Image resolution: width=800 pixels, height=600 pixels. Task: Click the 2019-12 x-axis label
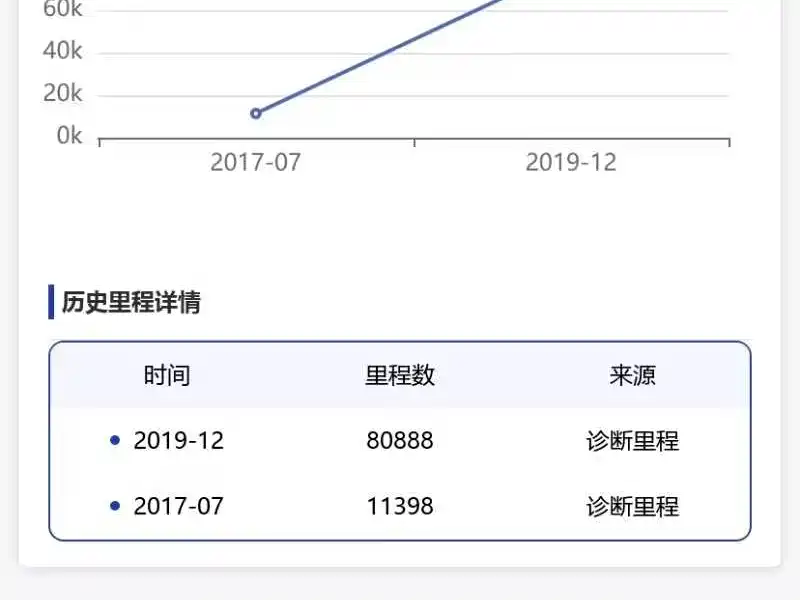571,163
